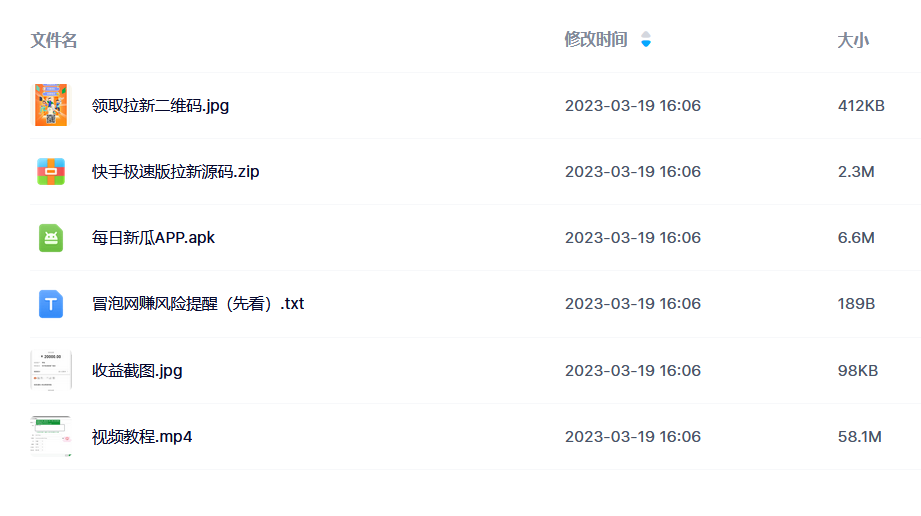Open the orange poster thumbnail of 领取拉新二维码.jpg

coord(51,105)
